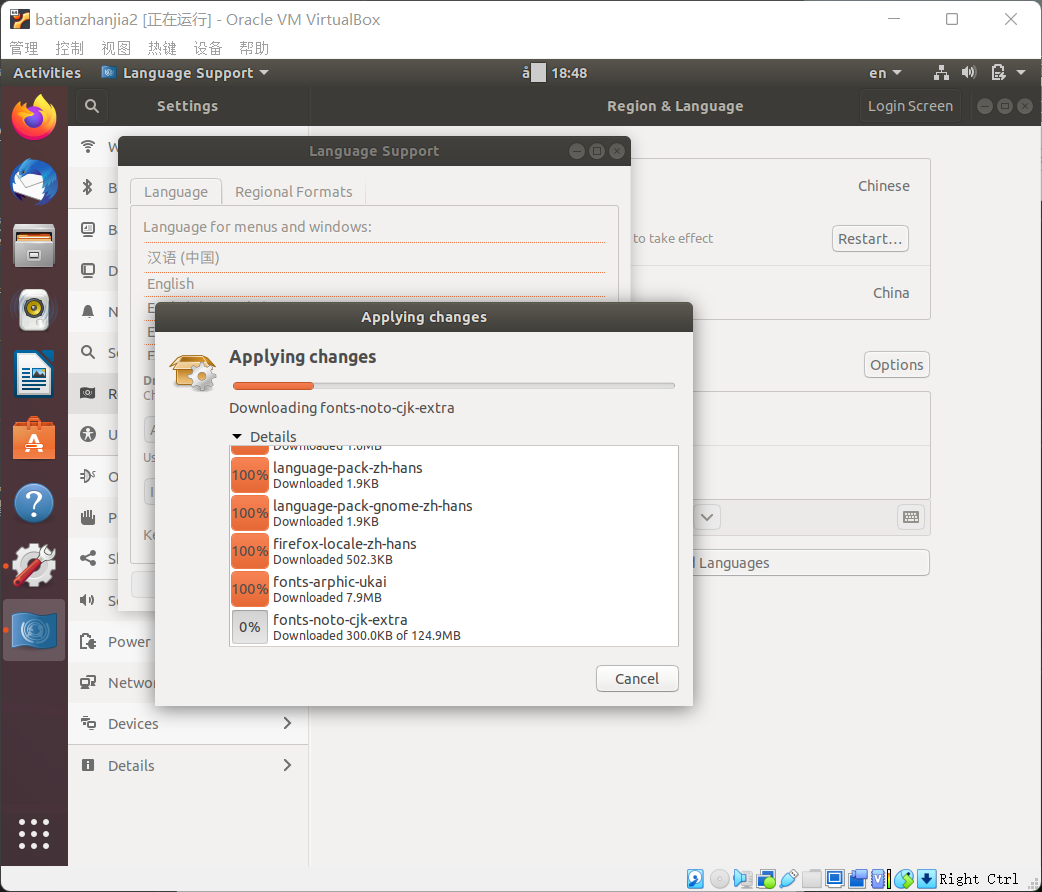Image resolution: width=1042 pixels, height=892 pixels.
Task: Open the network status icon in top bar
Action: click(x=941, y=73)
